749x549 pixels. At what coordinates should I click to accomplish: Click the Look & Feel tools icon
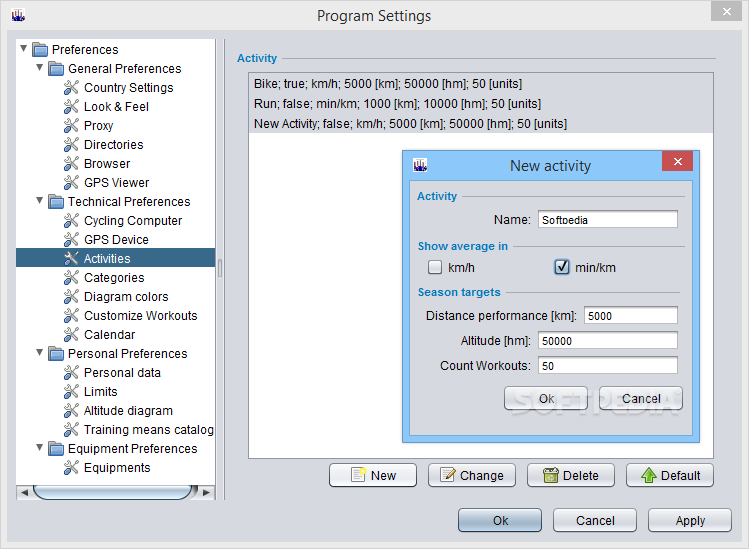[71, 107]
